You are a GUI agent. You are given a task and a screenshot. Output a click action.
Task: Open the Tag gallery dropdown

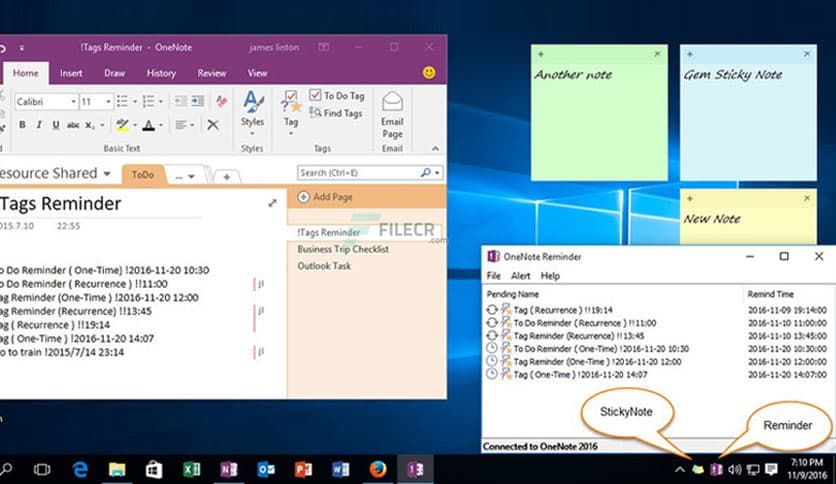point(291,133)
